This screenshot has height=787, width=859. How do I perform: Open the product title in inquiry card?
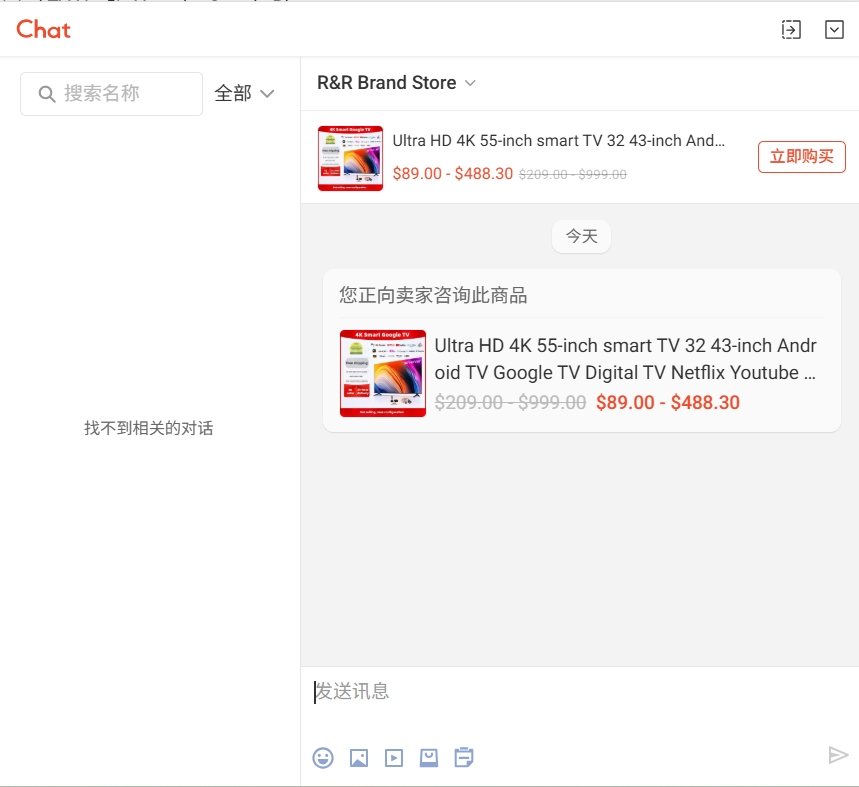coord(625,359)
